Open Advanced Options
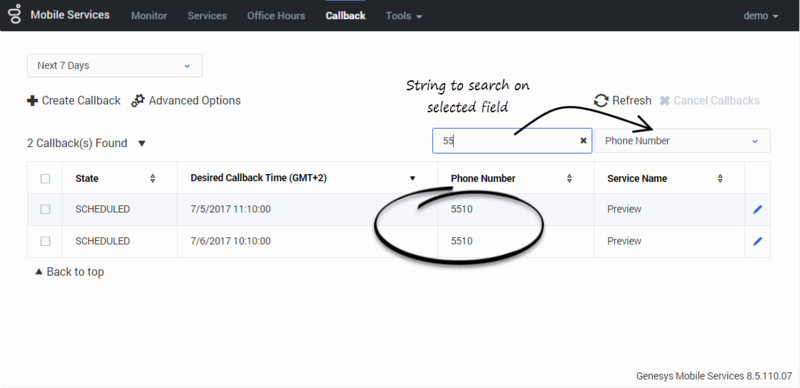 click(x=186, y=101)
